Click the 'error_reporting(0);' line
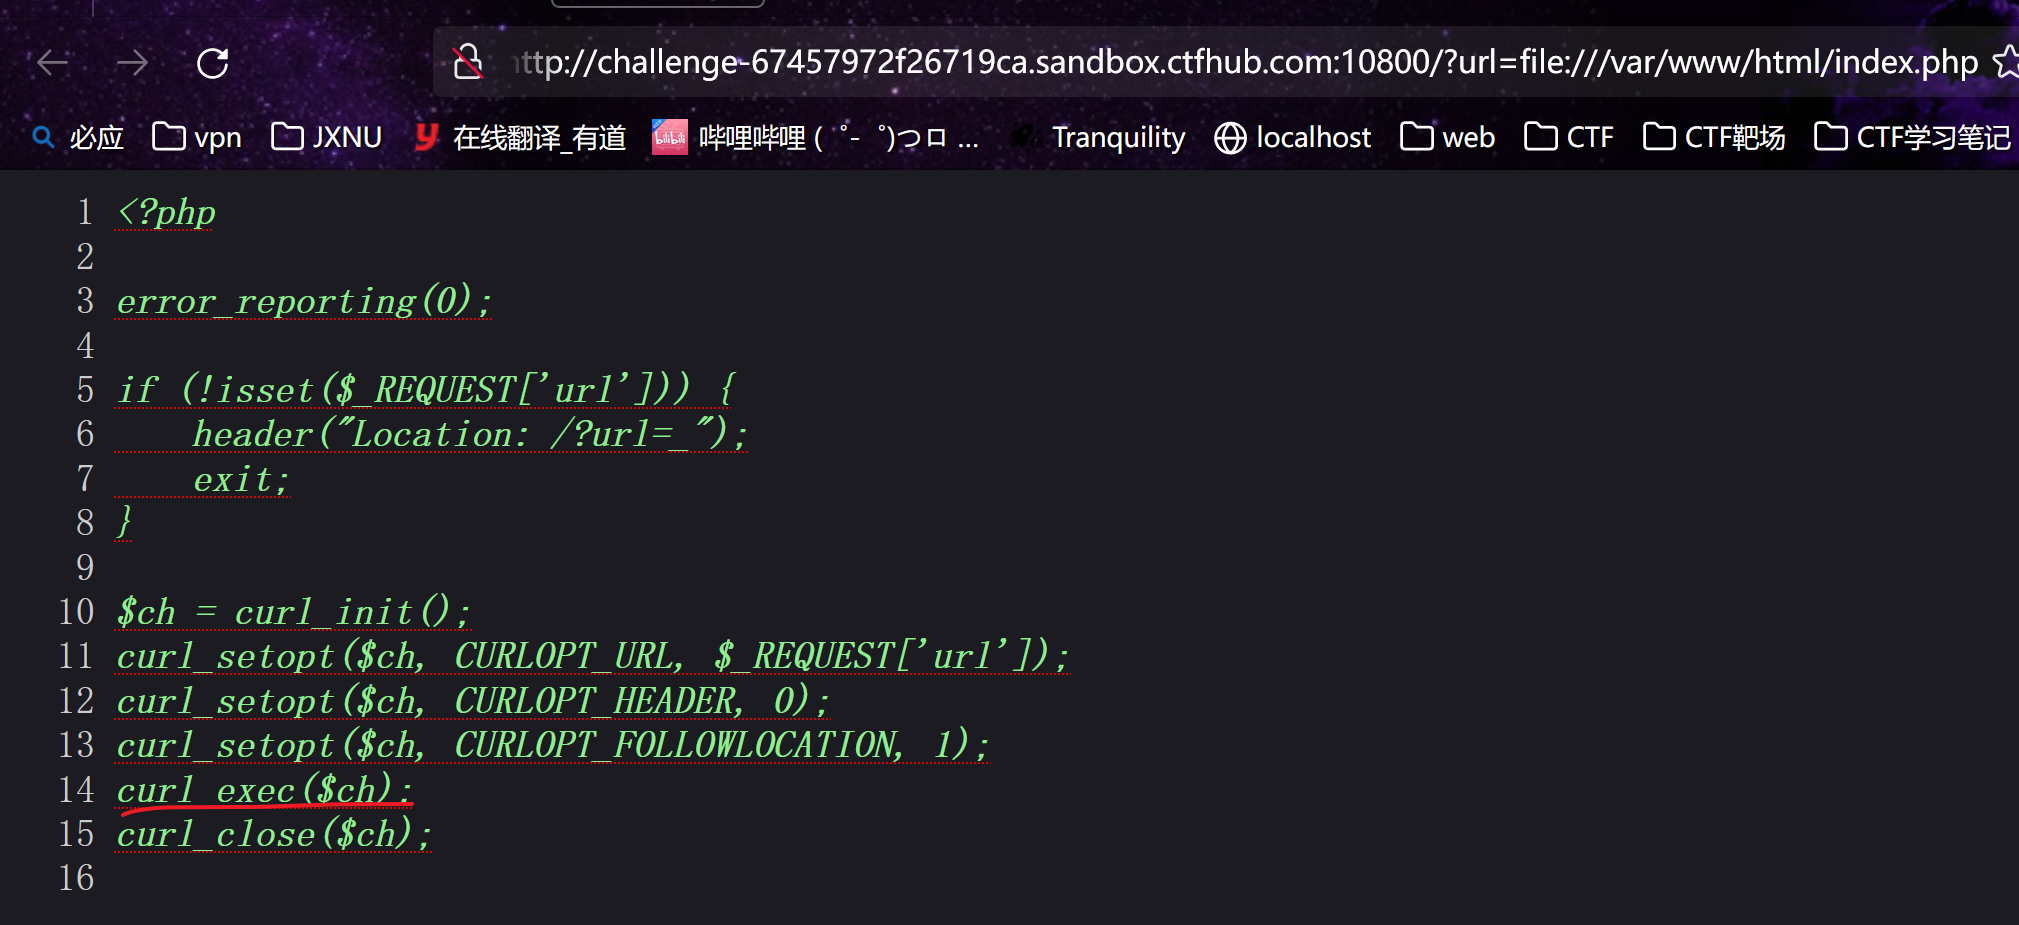Screen dimensions: 2019x925 304,301
